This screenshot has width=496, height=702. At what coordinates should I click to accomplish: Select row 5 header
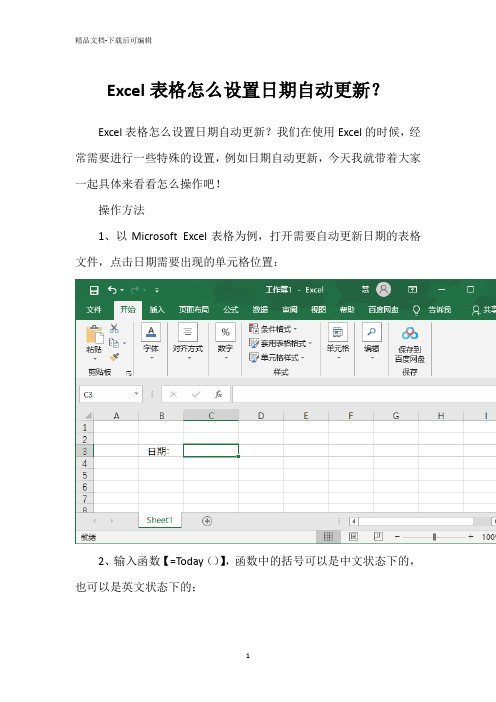click(85, 475)
